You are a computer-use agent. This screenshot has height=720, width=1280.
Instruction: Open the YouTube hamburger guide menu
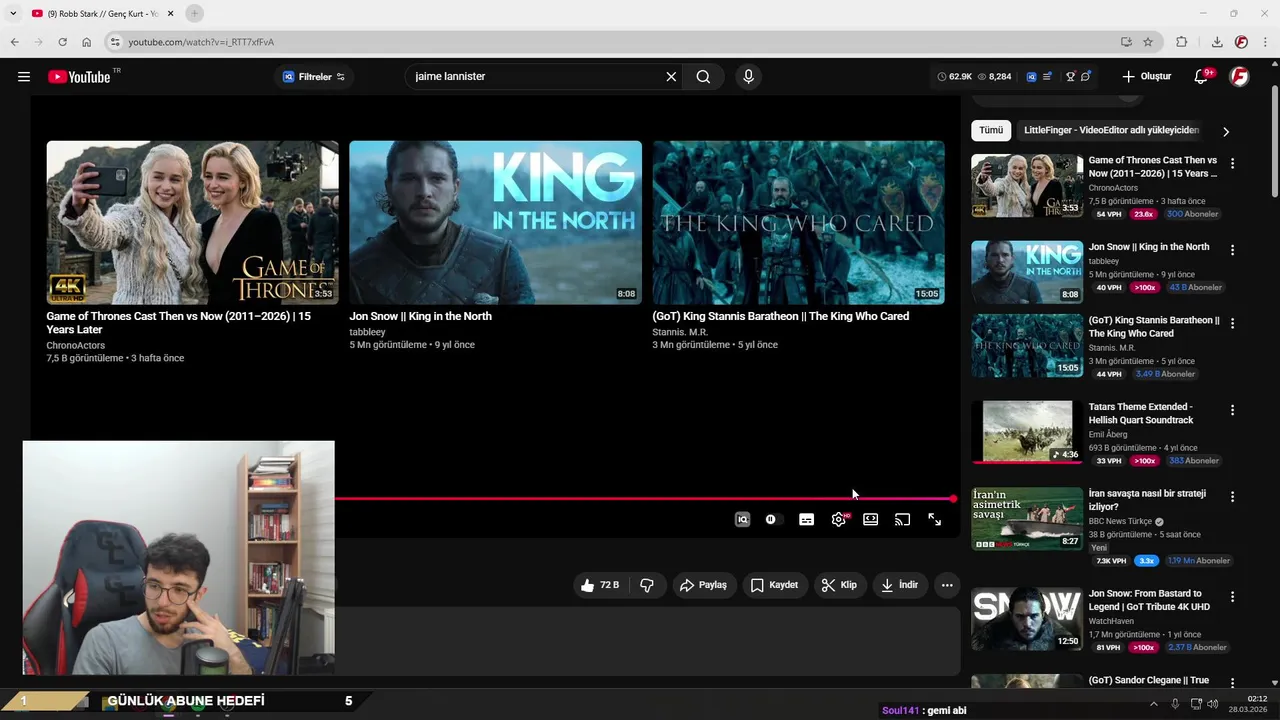pos(24,77)
